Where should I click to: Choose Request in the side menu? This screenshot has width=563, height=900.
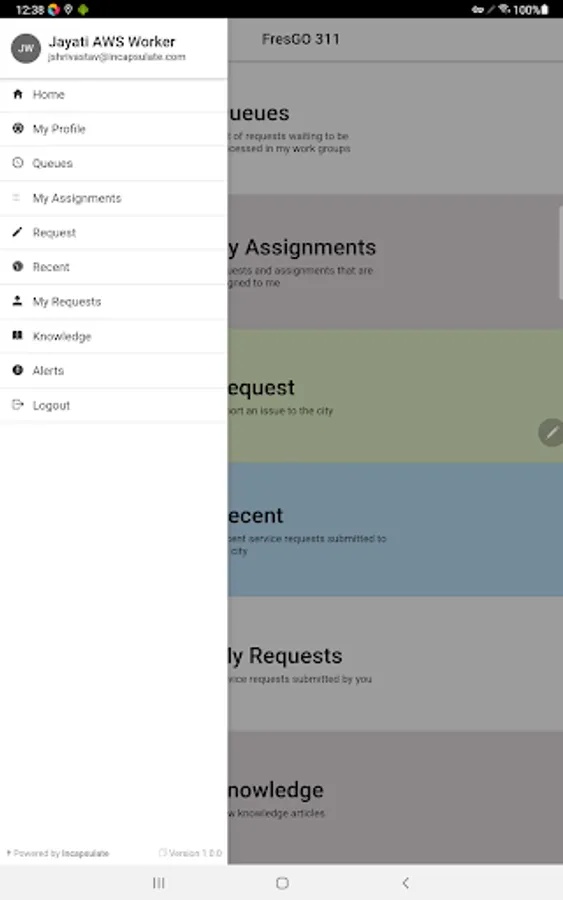pyautogui.click(x=114, y=232)
